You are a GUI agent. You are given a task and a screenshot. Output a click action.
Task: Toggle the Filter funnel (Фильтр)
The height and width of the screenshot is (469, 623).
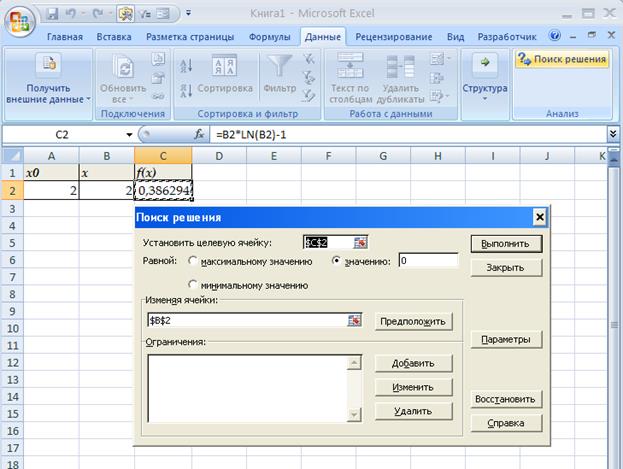(x=280, y=74)
